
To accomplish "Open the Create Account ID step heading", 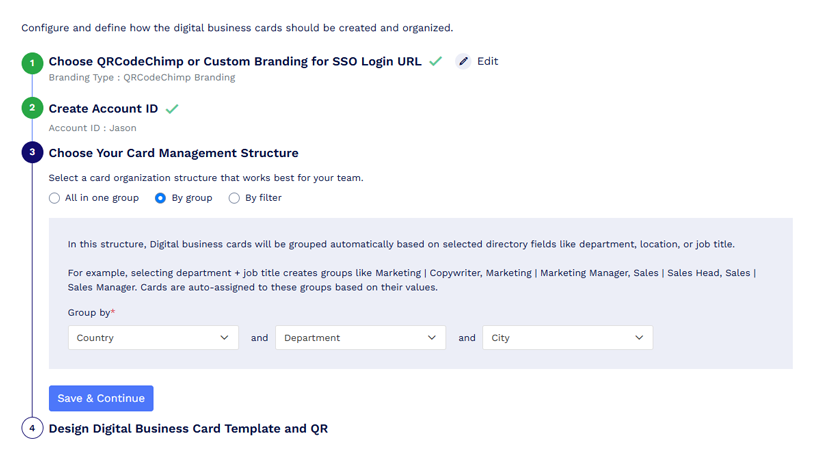I will pyautogui.click(x=104, y=109).
